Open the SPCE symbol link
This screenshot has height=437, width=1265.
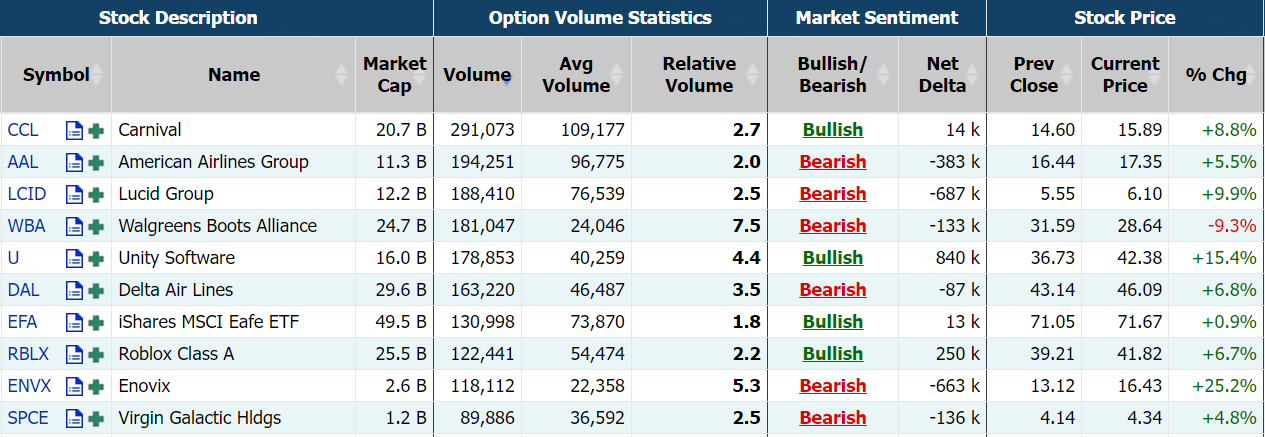[27, 418]
